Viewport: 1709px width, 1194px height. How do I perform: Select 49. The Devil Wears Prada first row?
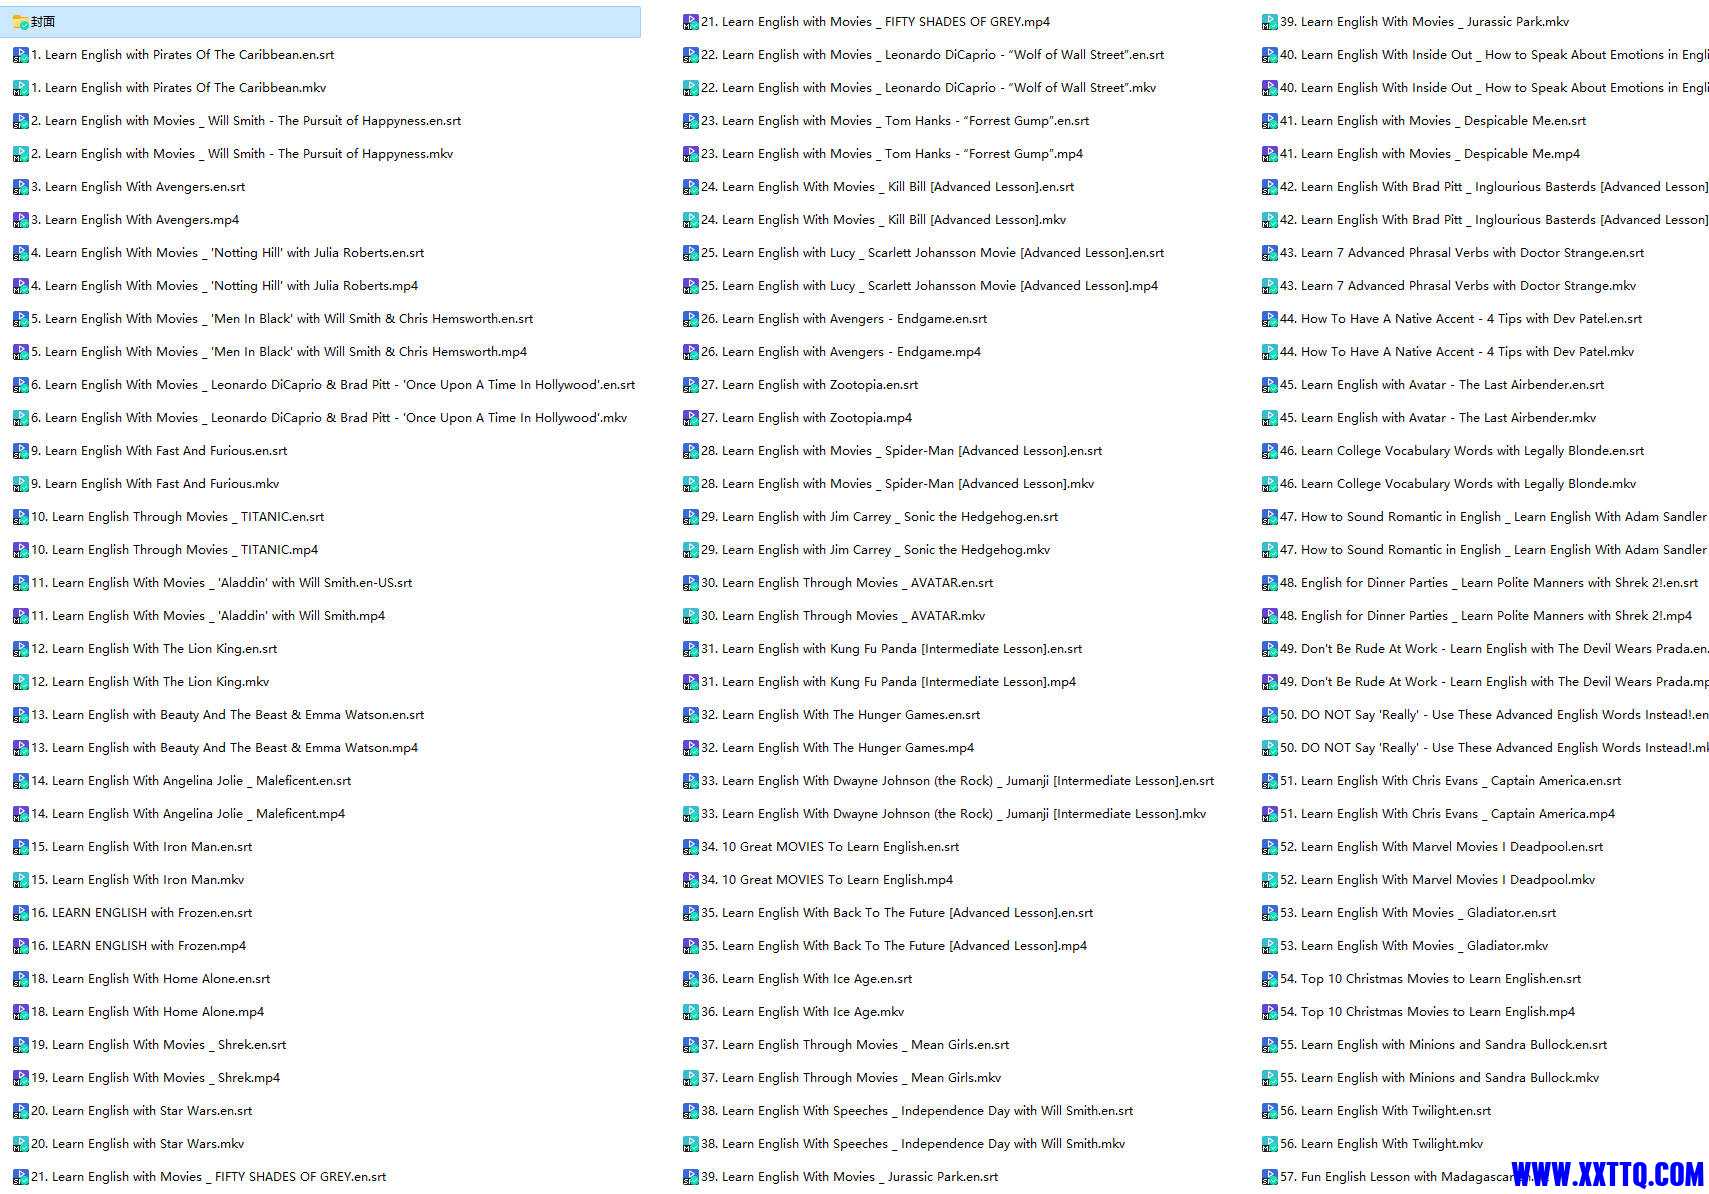tap(1494, 648)
